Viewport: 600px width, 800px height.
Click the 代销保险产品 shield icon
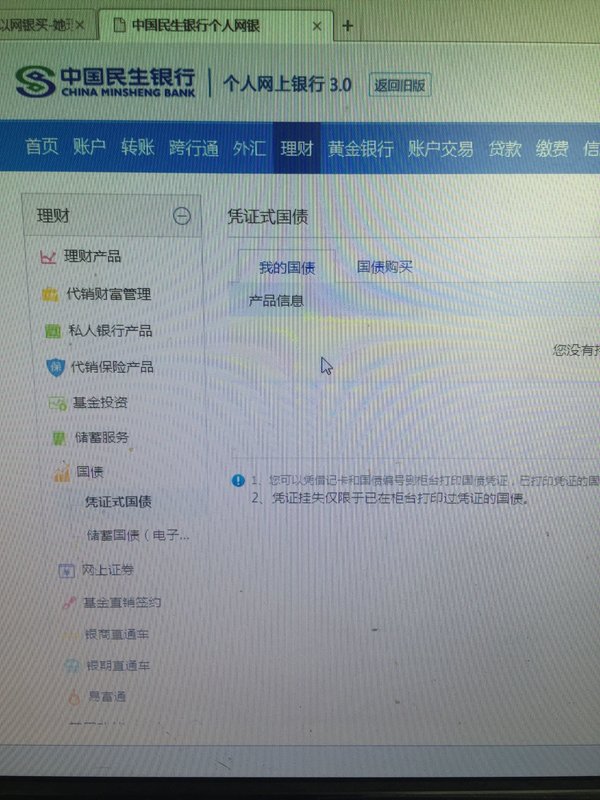pos(56,367)
